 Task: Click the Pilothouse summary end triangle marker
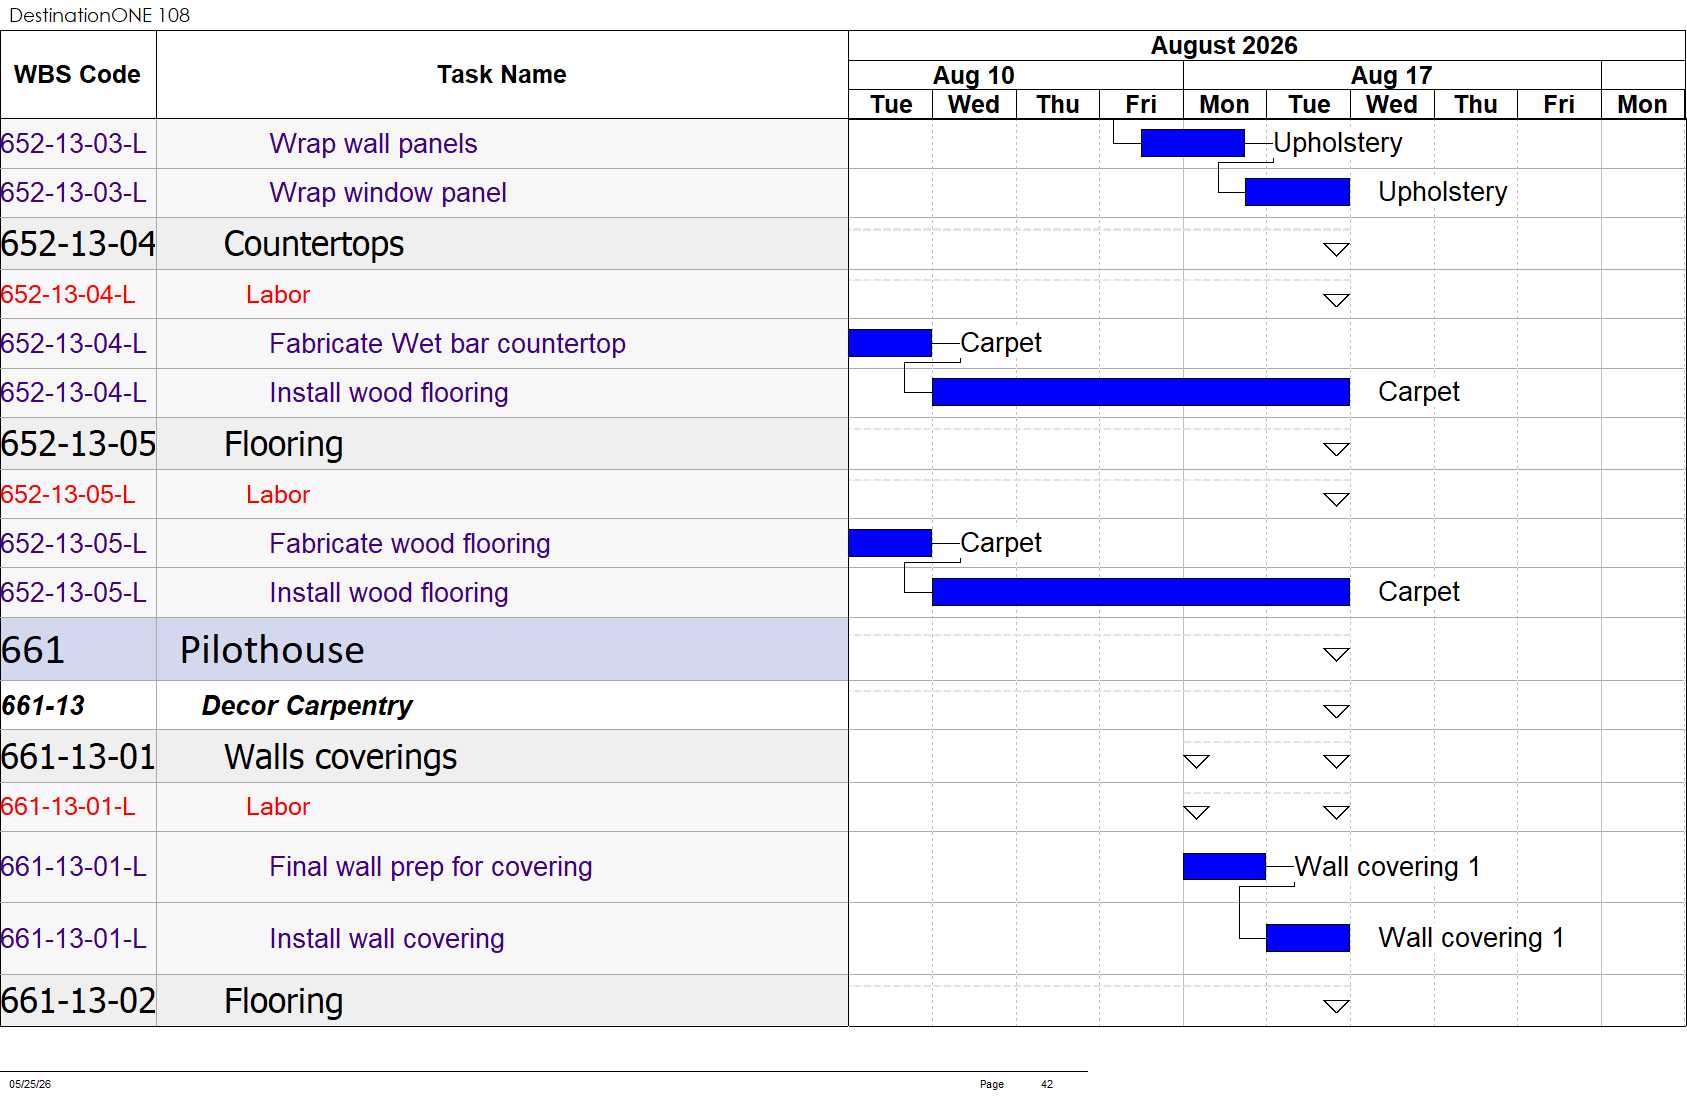pos(1336,654)
